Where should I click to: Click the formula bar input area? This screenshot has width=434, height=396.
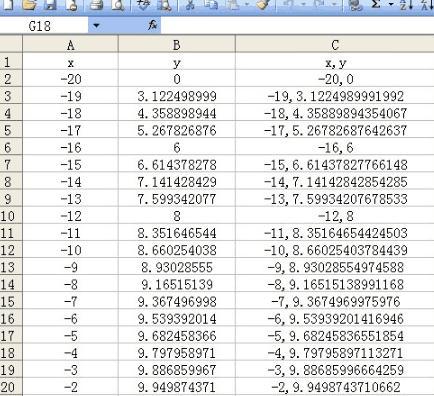(x=297, y=26)
